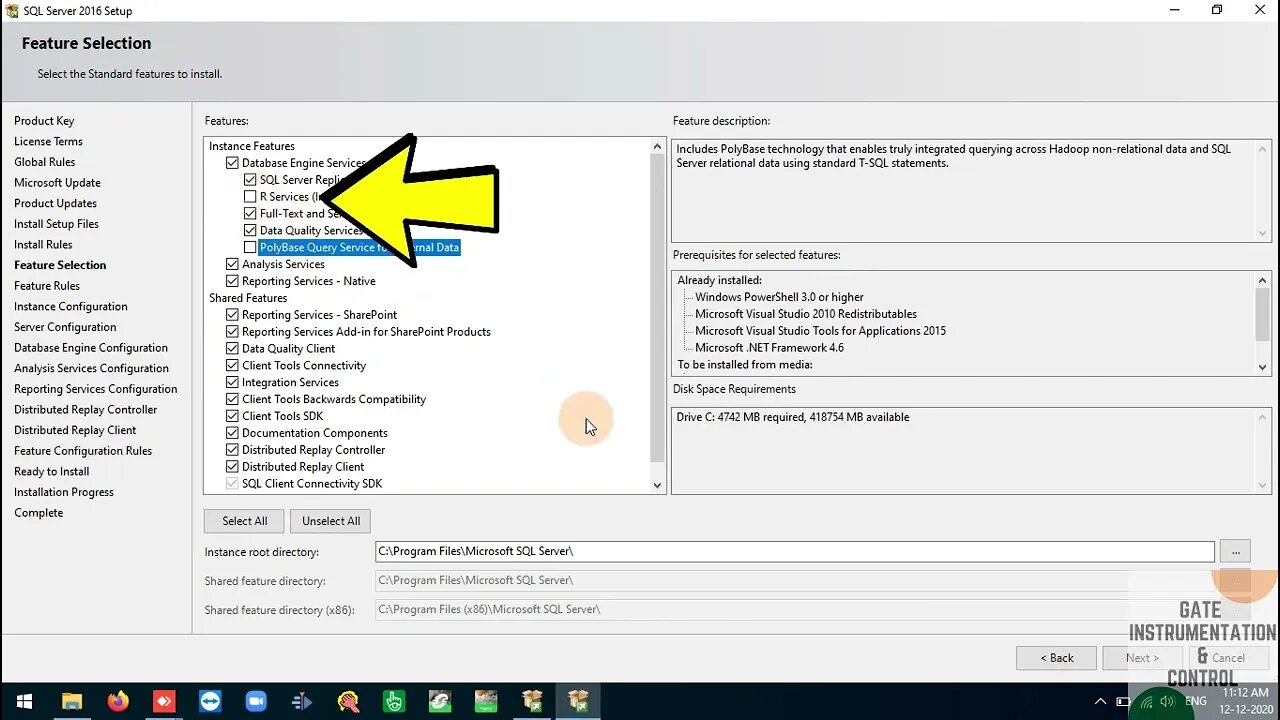Click the prerequisites list scroll up arrow

click(1262, 281)
